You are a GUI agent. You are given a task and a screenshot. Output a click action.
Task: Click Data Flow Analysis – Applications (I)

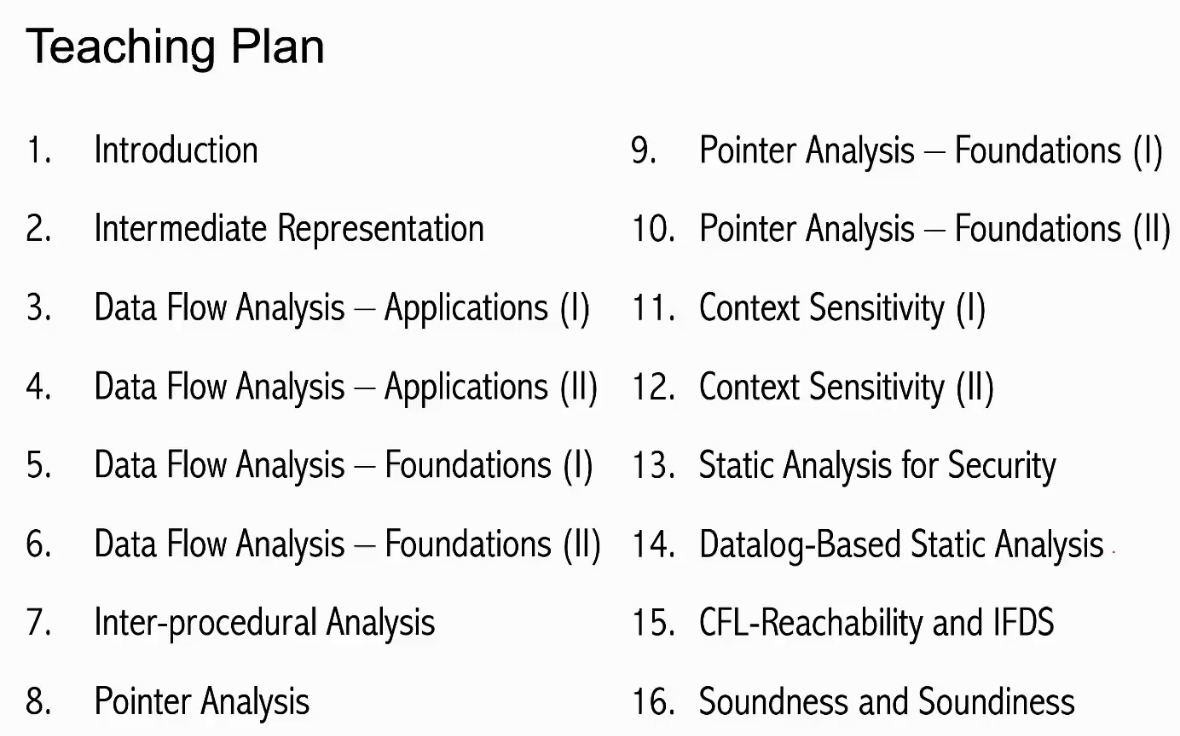click(342, 309)
